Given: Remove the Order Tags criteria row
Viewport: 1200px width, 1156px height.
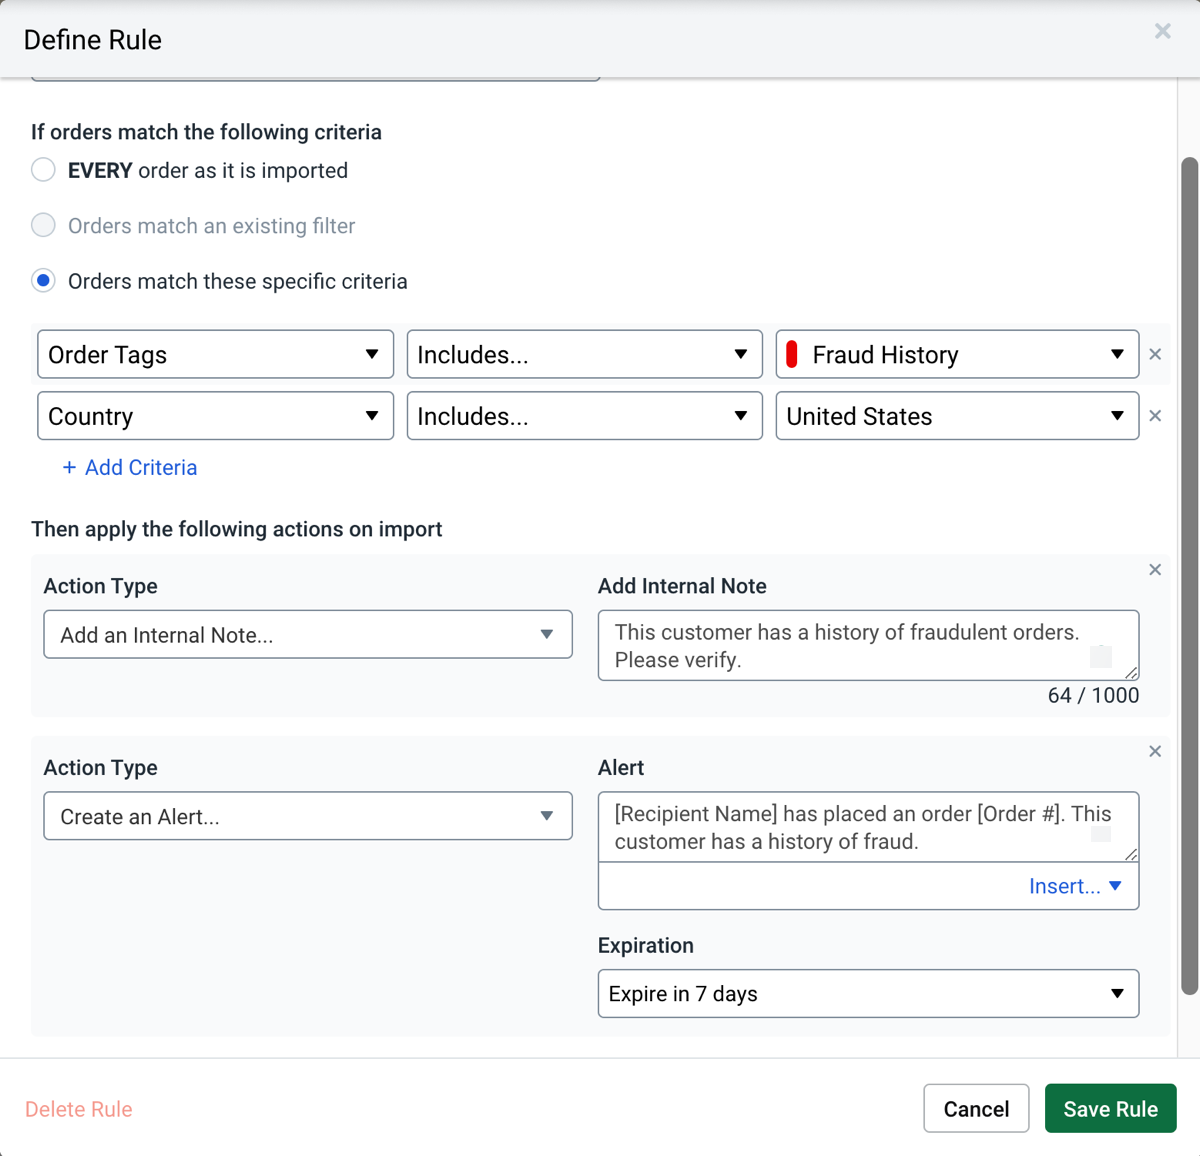Looking at the screenshot, I should tap(1155, 354).
